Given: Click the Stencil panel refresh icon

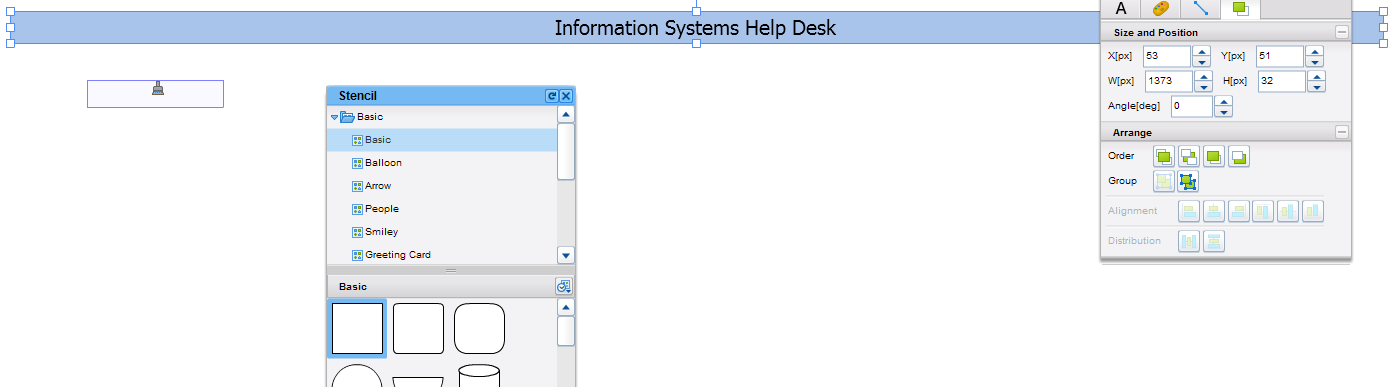Looking at the screenshot, I should click(x=551, y=96).
